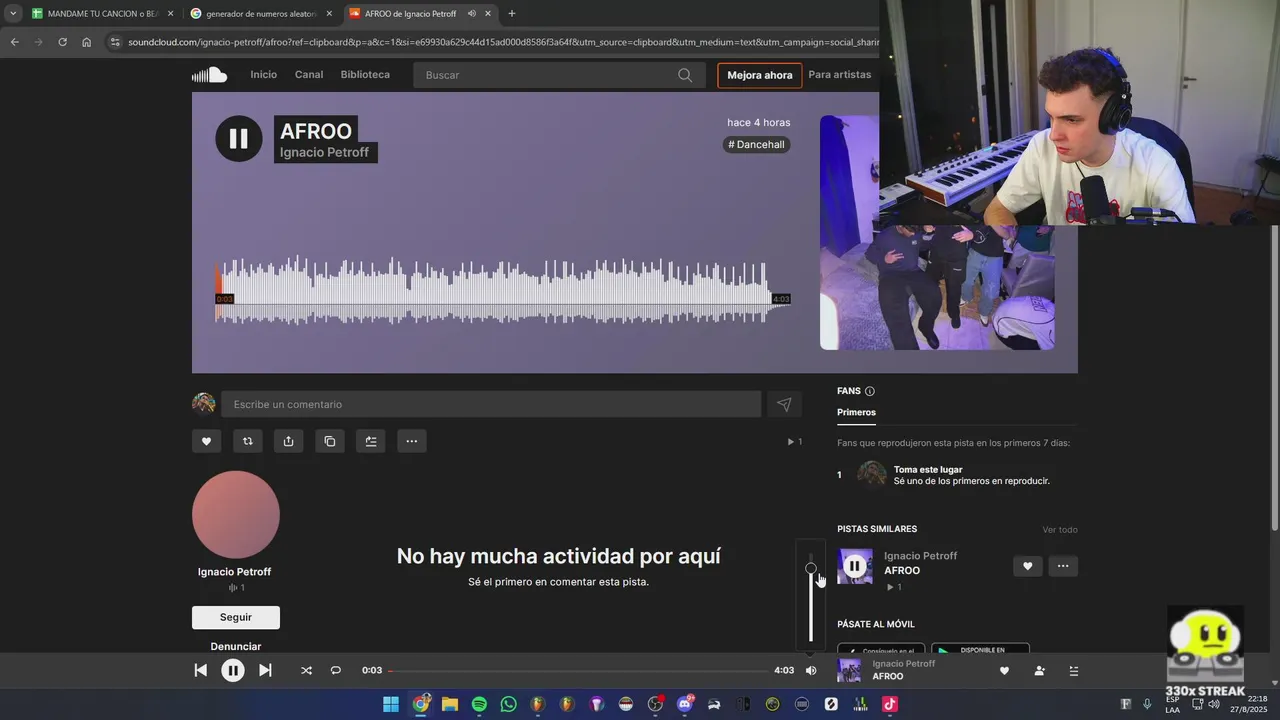The height and width of the screenshot is (720, 1280).
Task: Pause AFROO in Pistas Similares list
Action: click(x=854, y=566)
